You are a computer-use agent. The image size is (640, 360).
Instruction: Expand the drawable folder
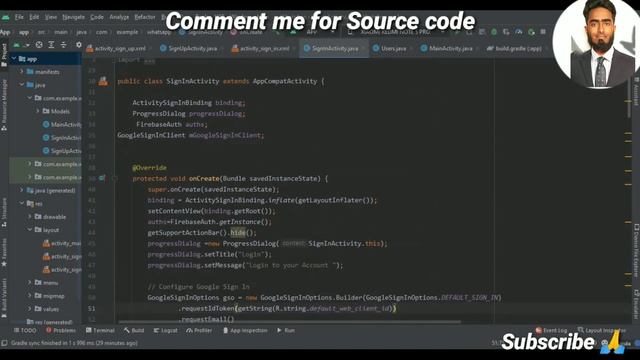click(30, 217)
